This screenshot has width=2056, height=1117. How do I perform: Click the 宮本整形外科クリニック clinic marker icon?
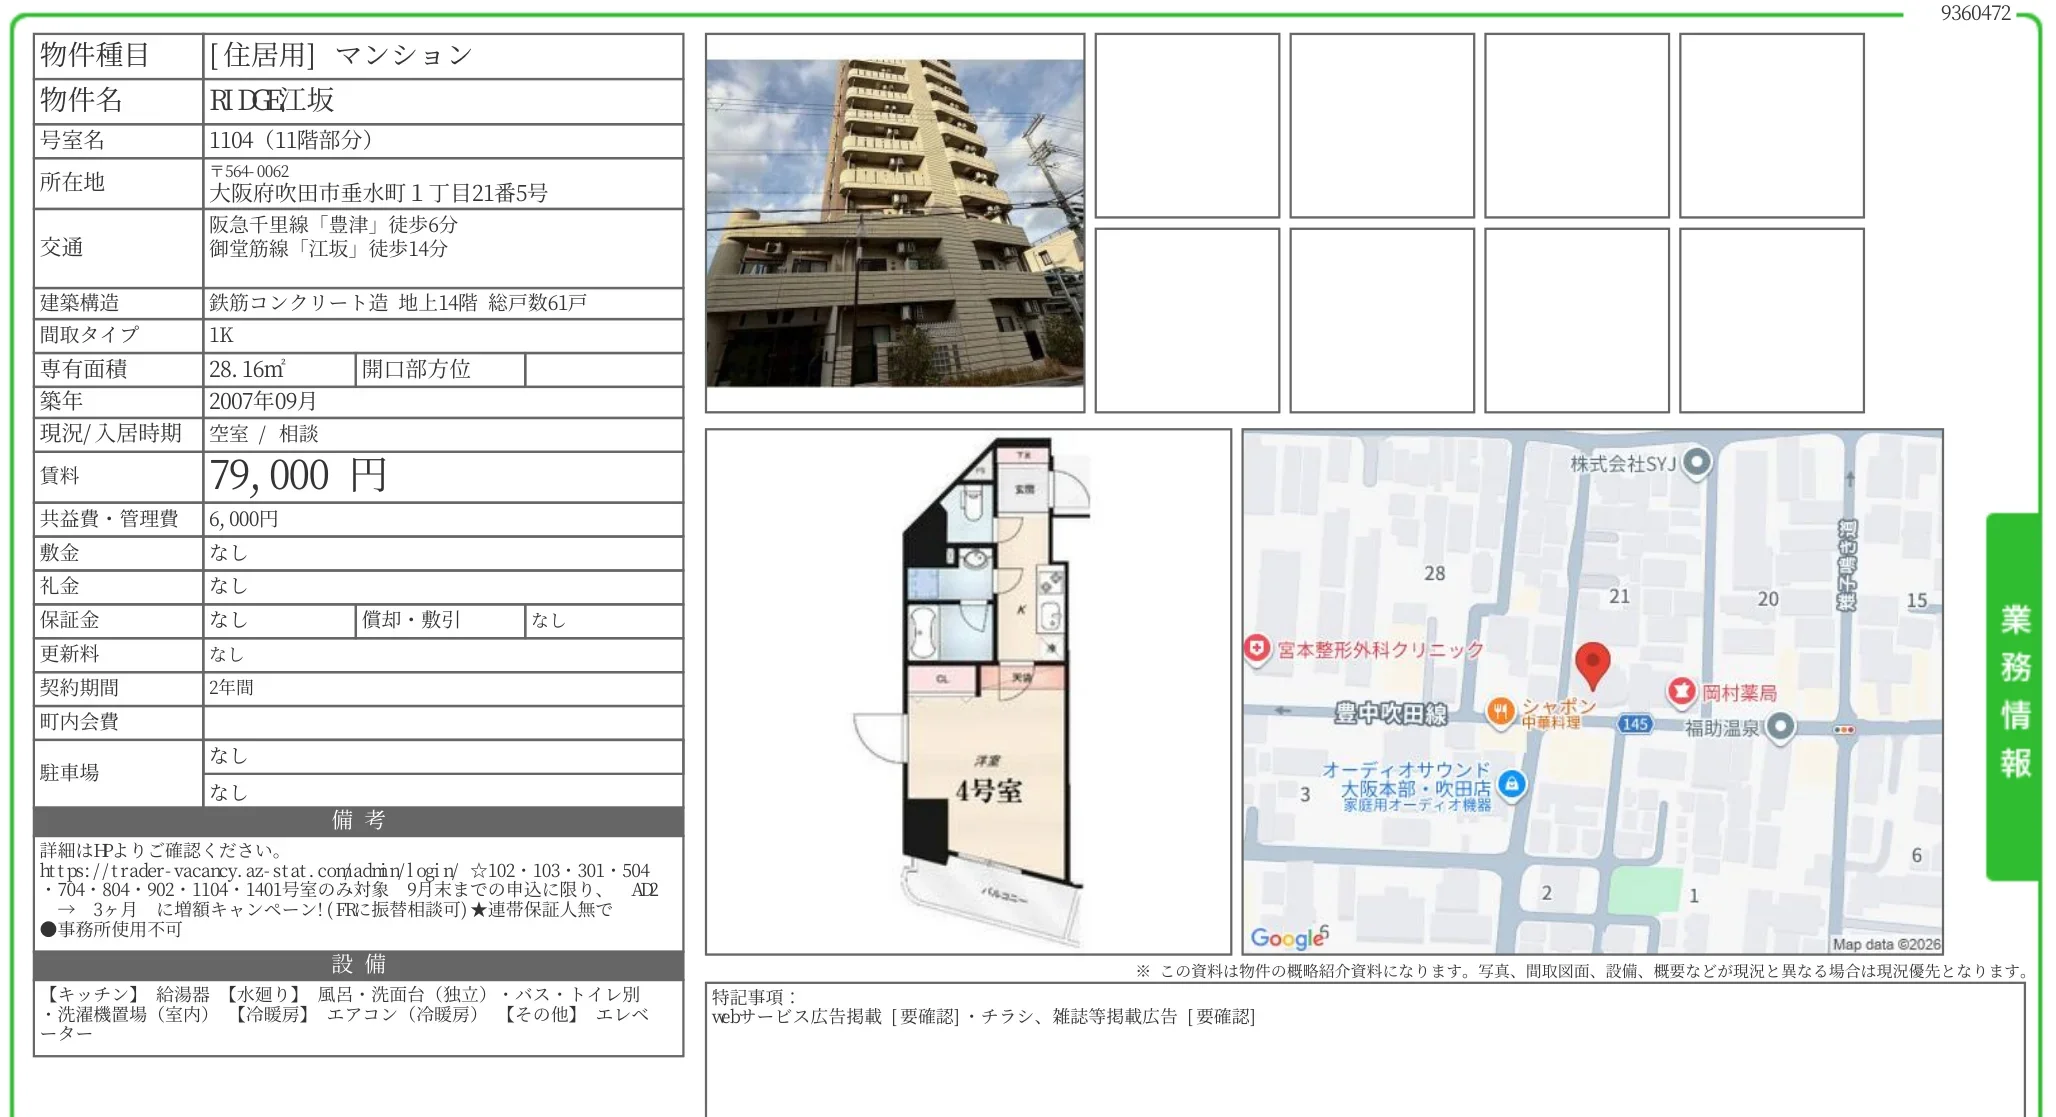[x=1257, y=649]
